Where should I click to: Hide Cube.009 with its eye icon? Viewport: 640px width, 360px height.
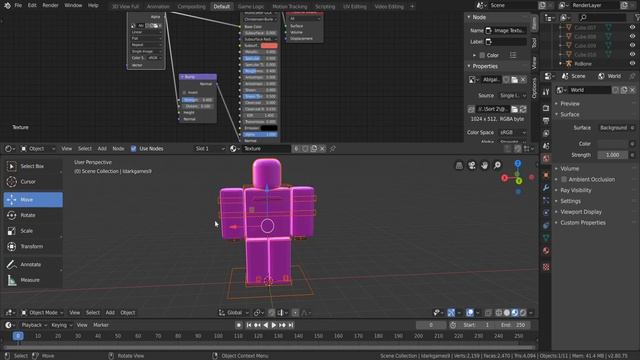(632, 45)
